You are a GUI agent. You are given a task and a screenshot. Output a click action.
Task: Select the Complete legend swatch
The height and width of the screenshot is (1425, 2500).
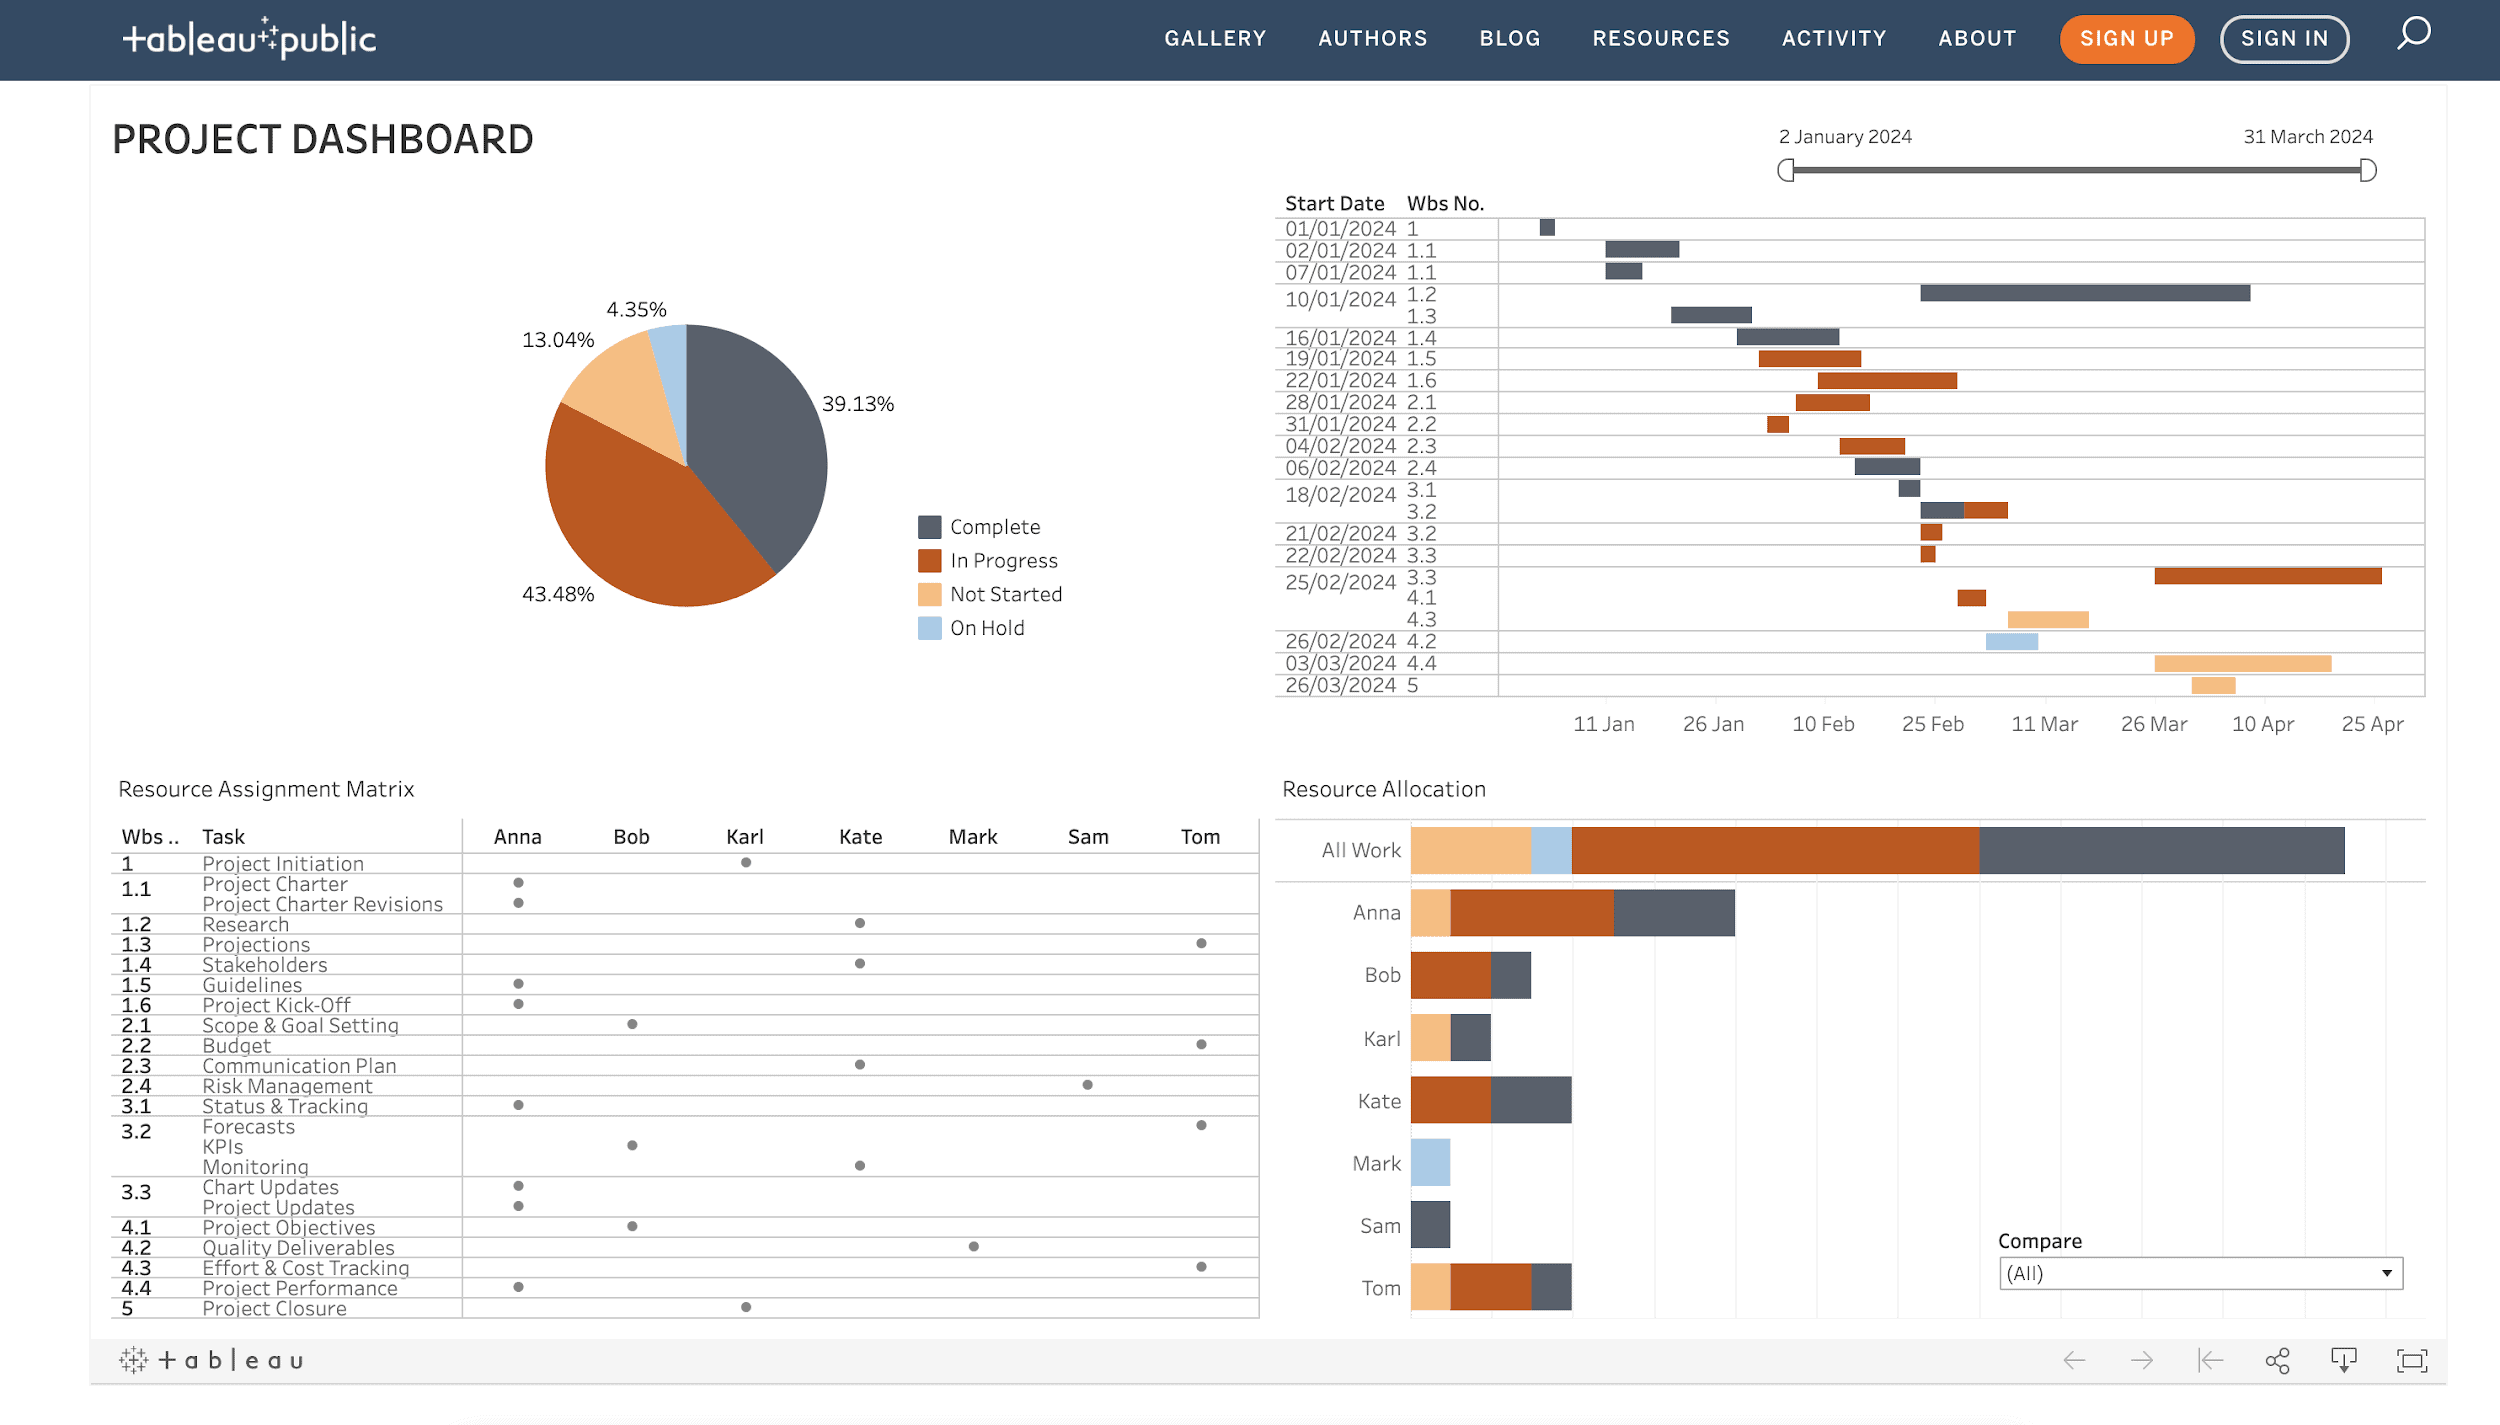point(929,526)
